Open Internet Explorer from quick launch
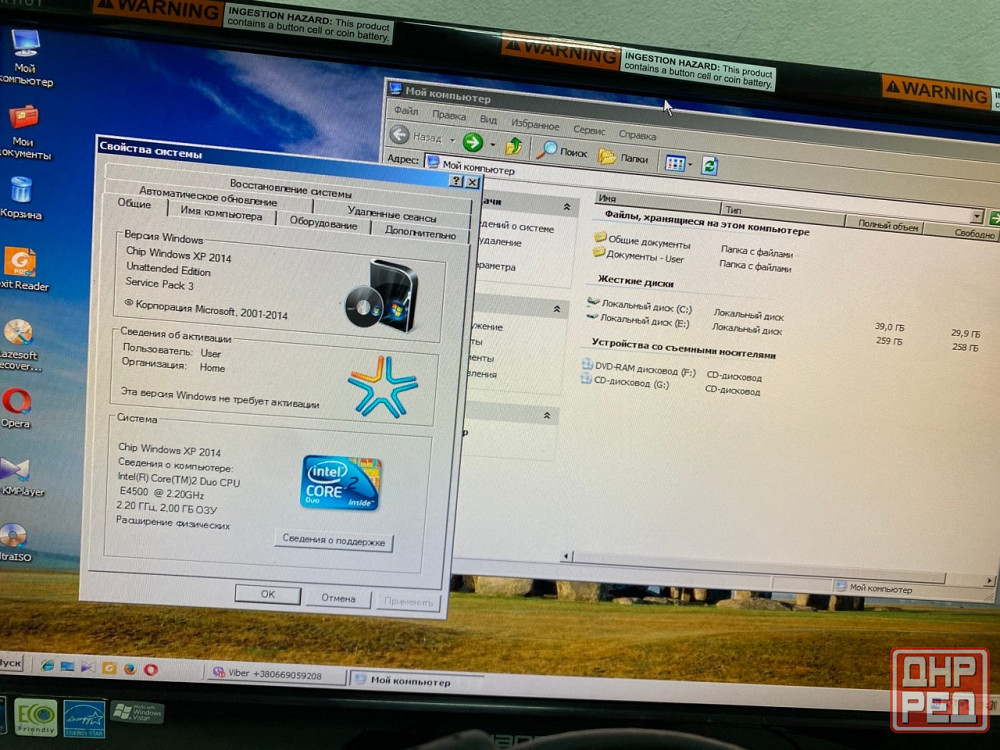 47,666
